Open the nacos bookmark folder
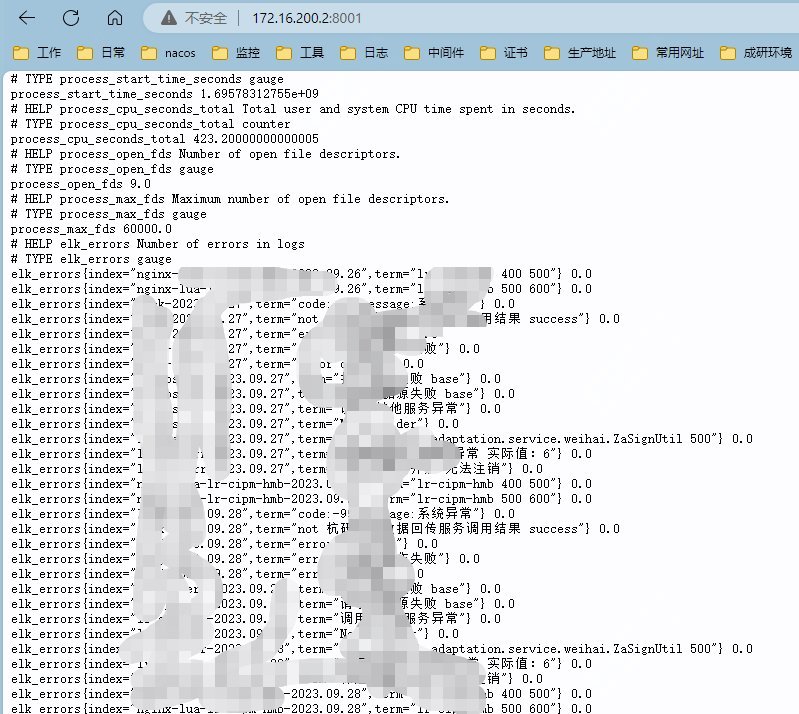The height and width of the screenshot is (714, 799). pos(169,53)
